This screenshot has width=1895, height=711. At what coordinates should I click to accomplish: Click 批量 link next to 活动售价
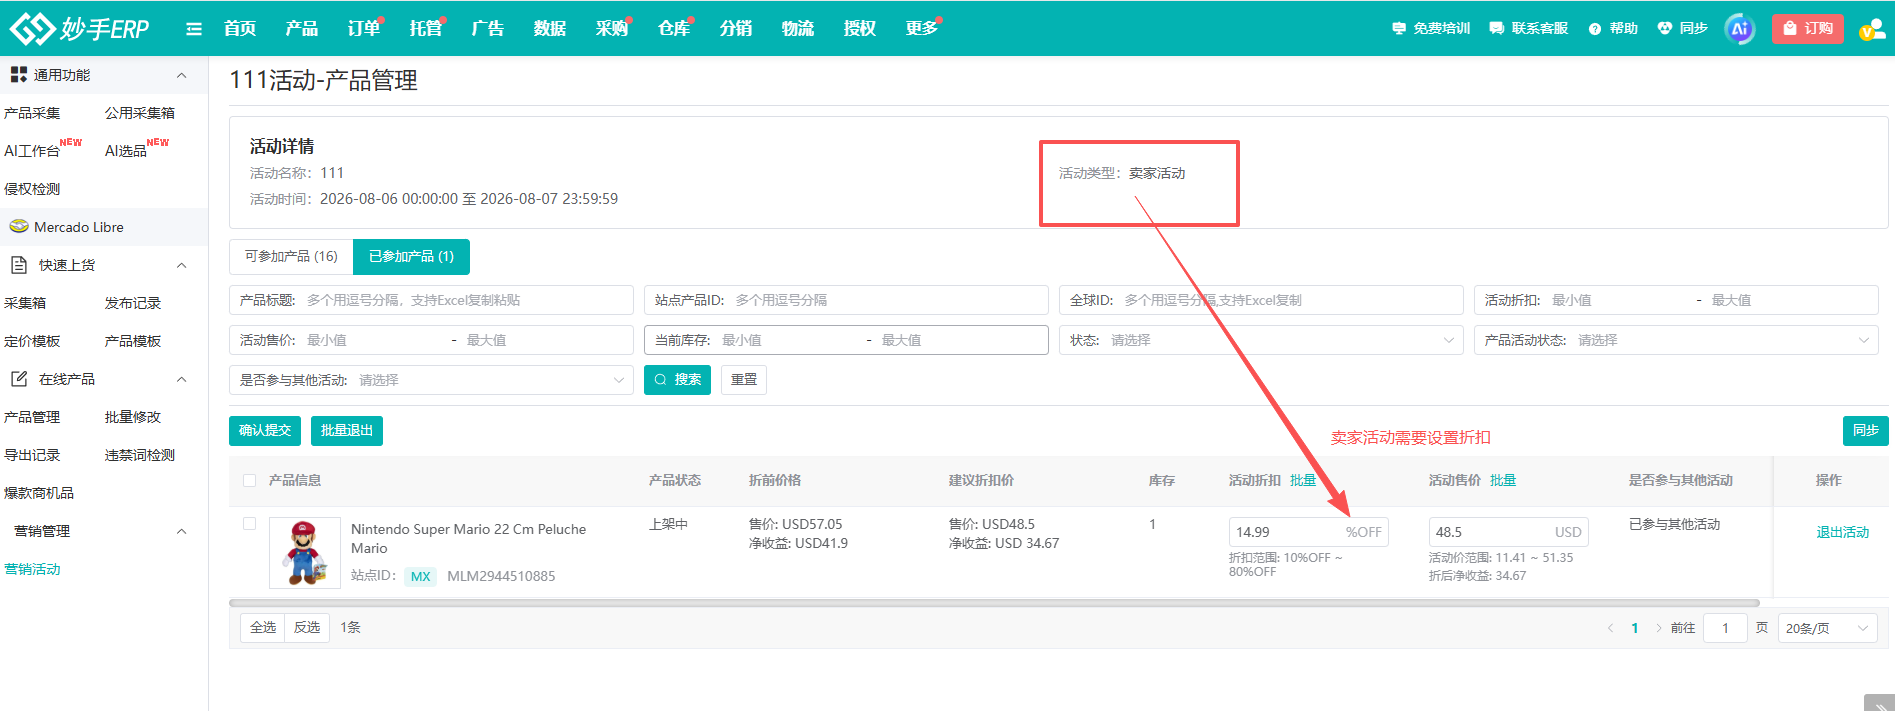pos(1503,481)
